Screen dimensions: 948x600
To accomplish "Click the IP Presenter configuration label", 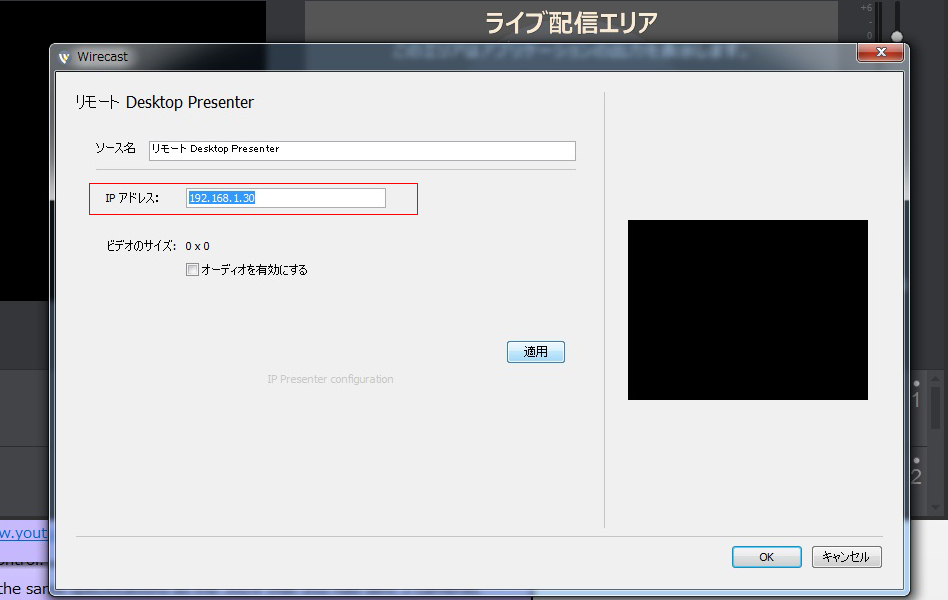I will (330, 379).
